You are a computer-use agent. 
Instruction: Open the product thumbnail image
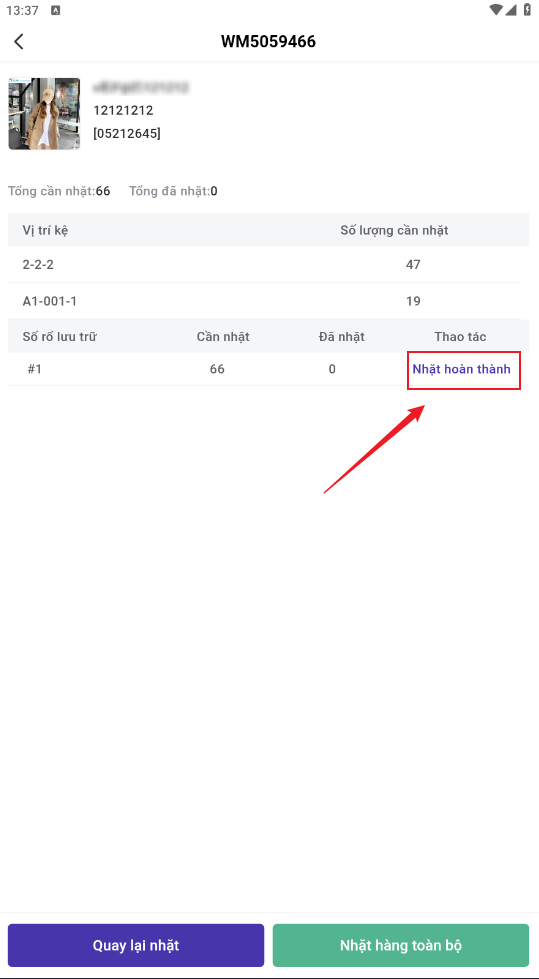[x=44, y=114]
